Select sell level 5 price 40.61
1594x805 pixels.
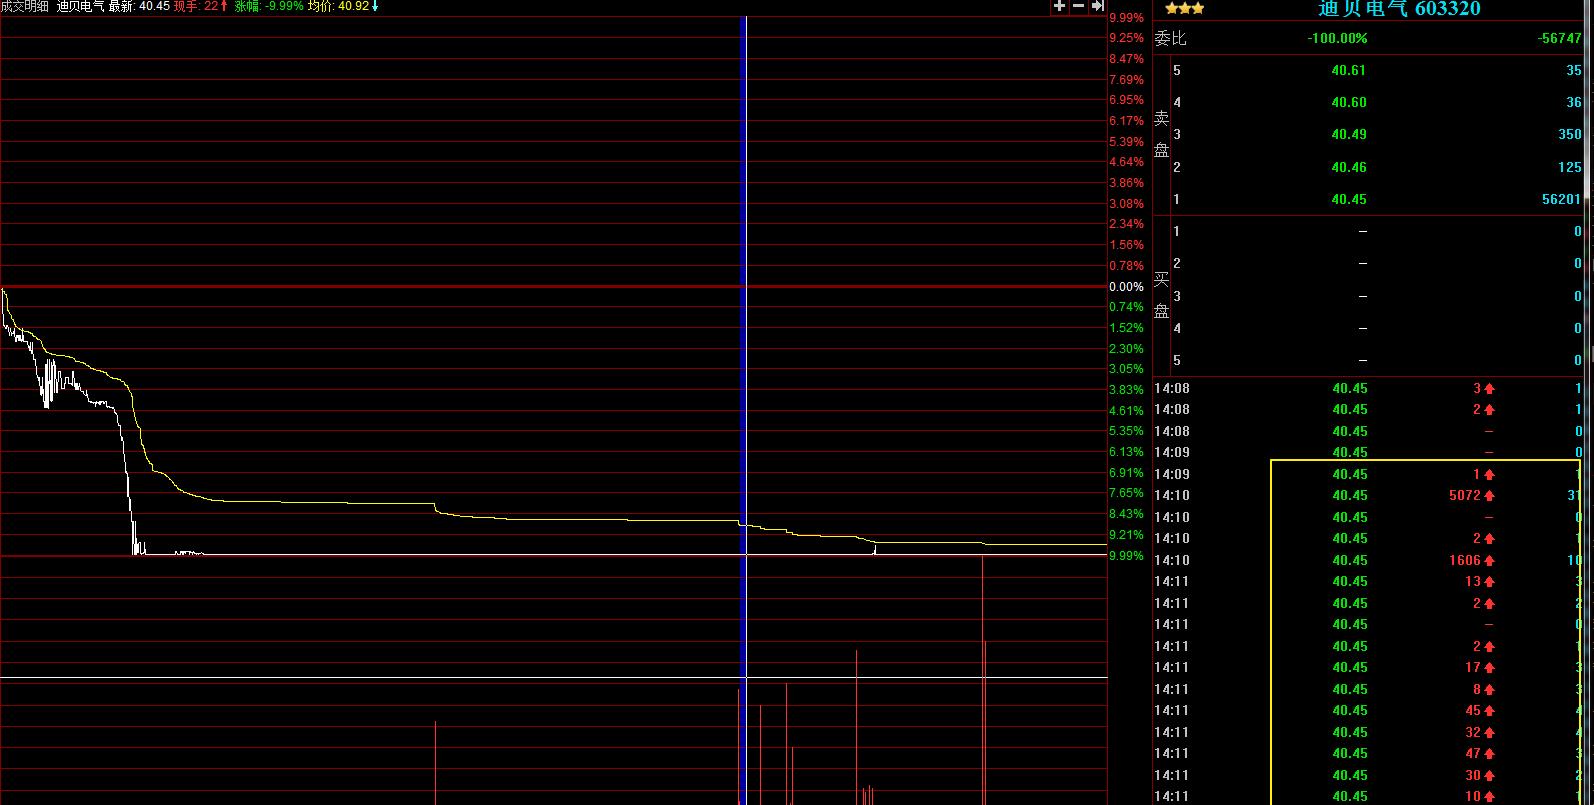pos(1348,70)
